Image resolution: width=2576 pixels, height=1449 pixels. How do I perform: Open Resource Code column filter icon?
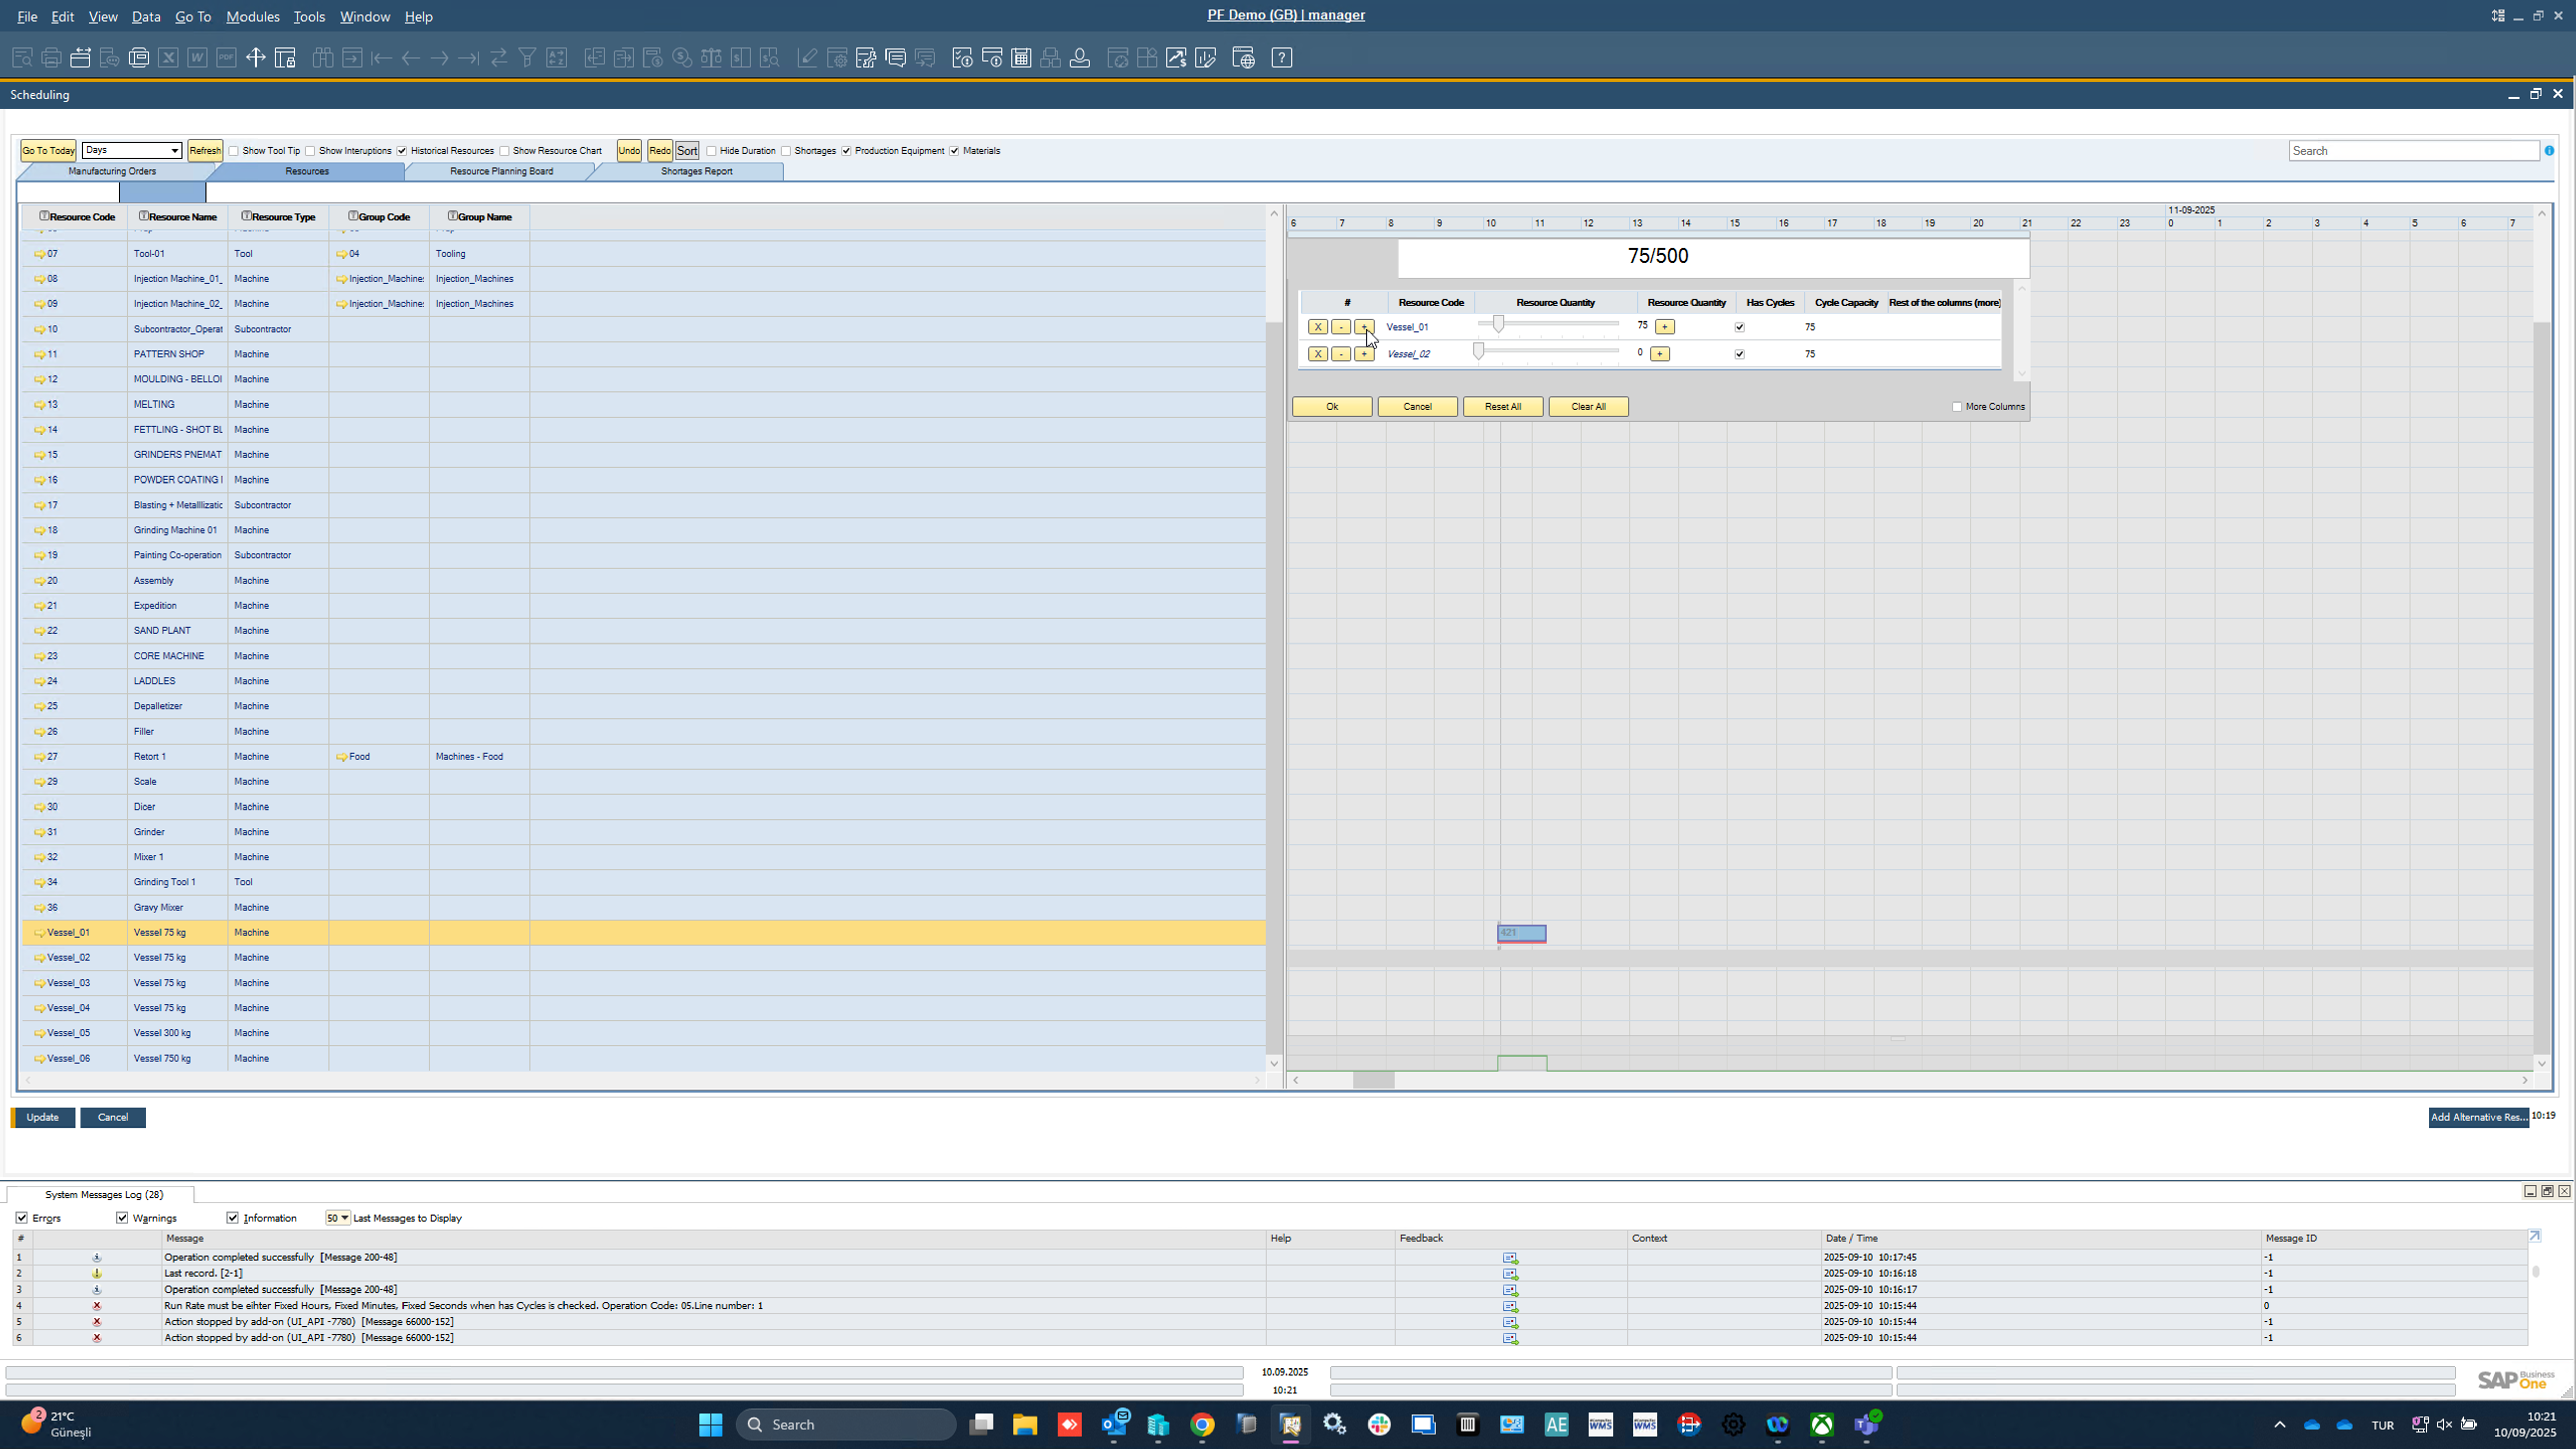(44, 216)
